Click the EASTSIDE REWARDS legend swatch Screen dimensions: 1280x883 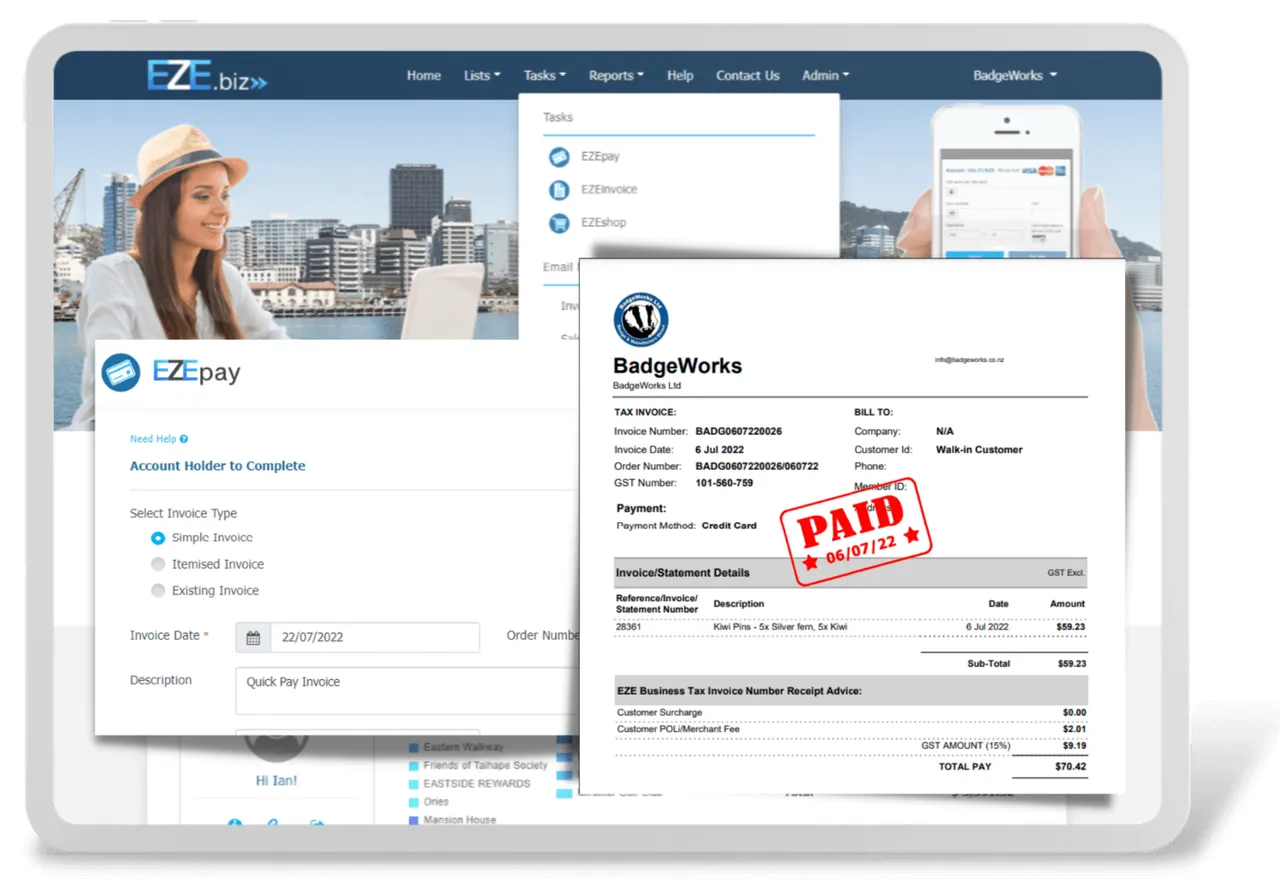pyautogui.click(x=414, y=784)
